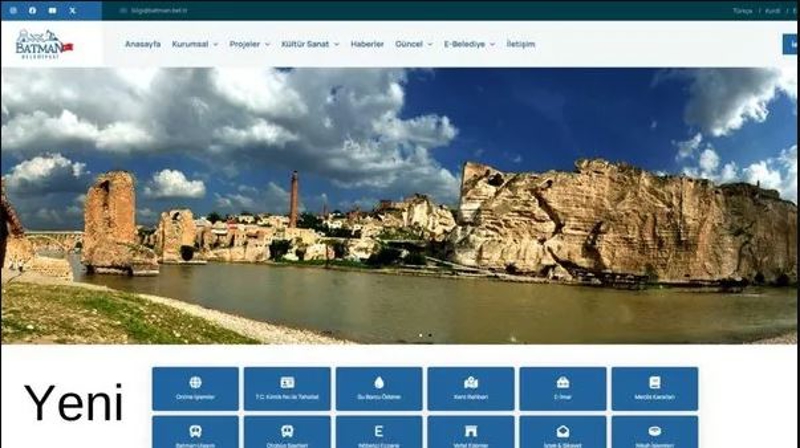Screen dimensions: 800x448
Task: Click the Nöbetçi Eczane pharmacy tile
Action: click(379, 433)
